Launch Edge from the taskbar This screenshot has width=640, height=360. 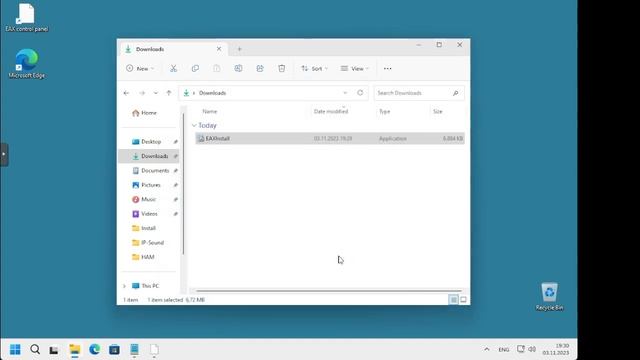click(95, 349)
